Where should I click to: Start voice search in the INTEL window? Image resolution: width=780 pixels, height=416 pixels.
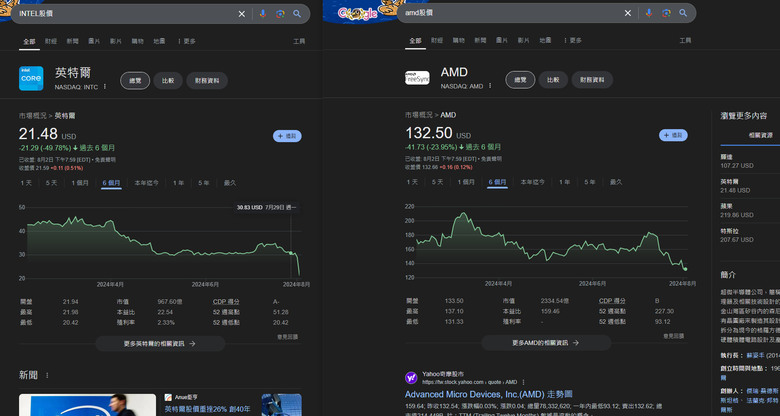click(x=263, y=14)
